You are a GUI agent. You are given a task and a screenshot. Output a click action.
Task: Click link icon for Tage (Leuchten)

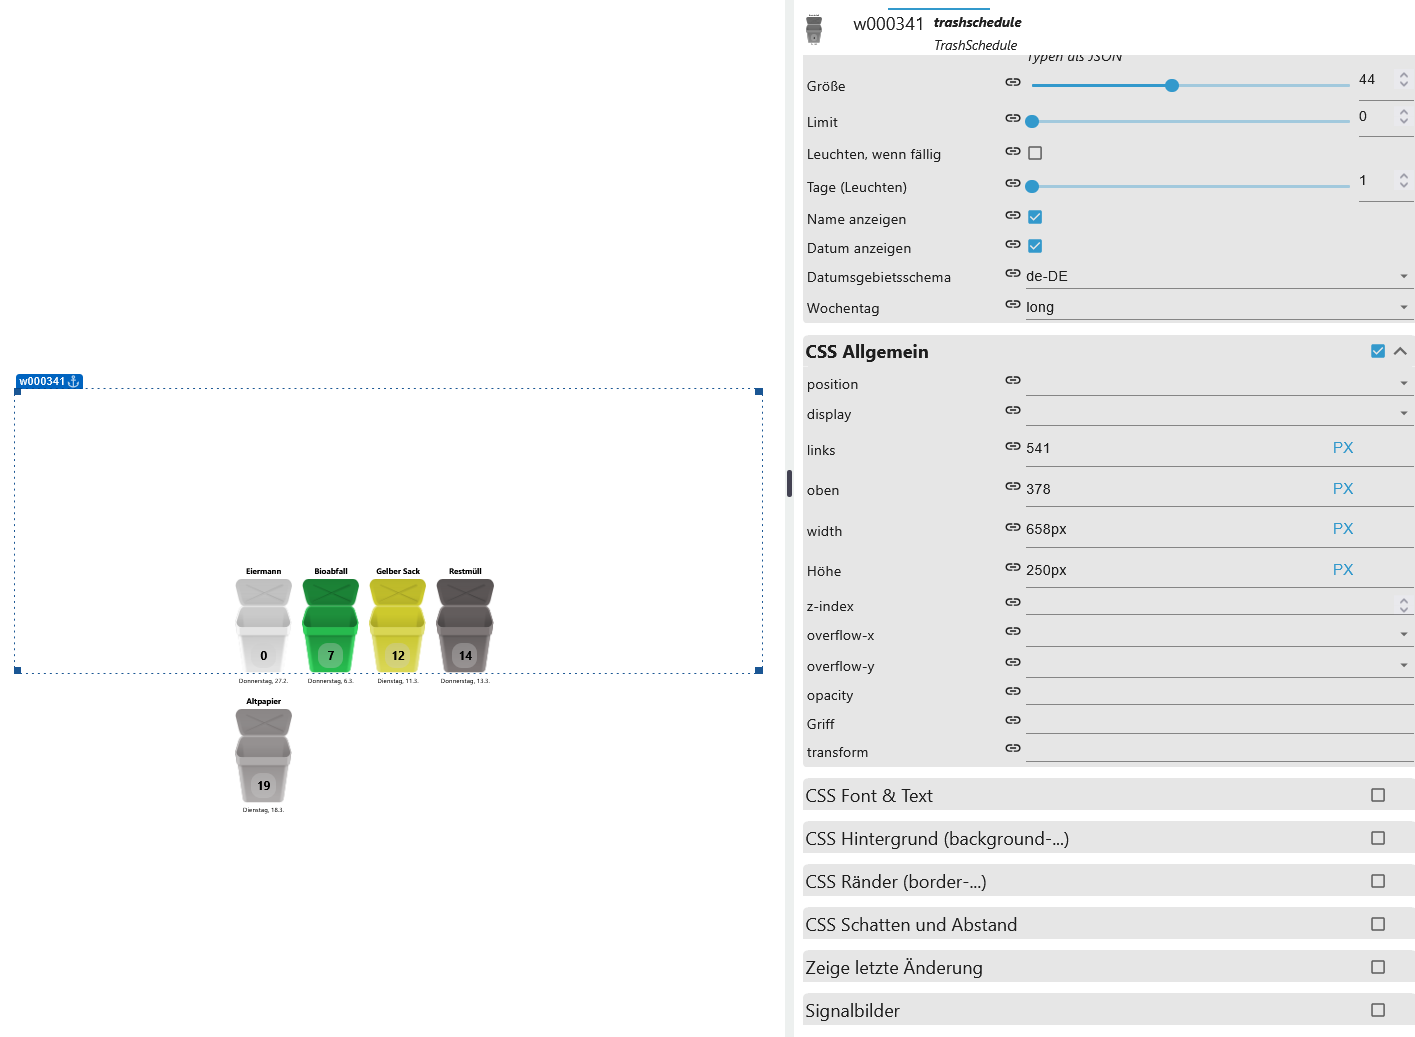[1013, 183]
